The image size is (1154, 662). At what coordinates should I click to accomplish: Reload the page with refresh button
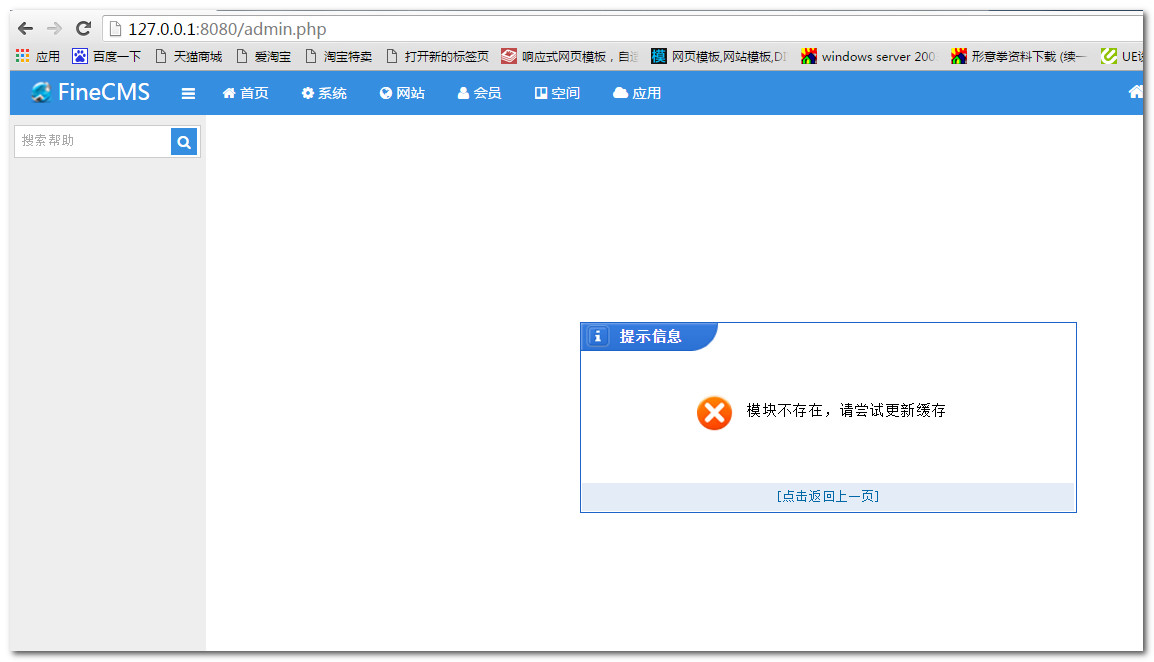(83, 29)
